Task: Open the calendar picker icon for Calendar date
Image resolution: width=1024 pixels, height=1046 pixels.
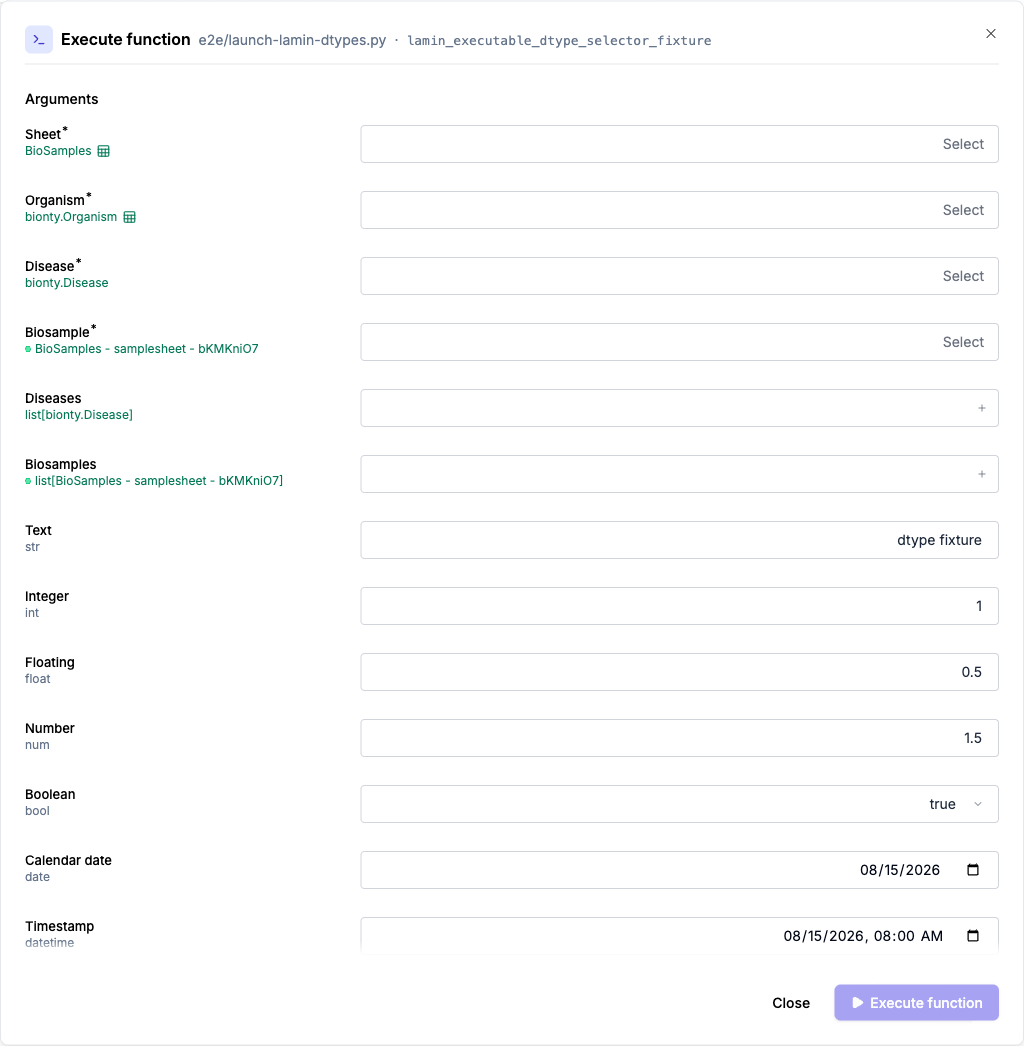Action: [x=973, y=869]
